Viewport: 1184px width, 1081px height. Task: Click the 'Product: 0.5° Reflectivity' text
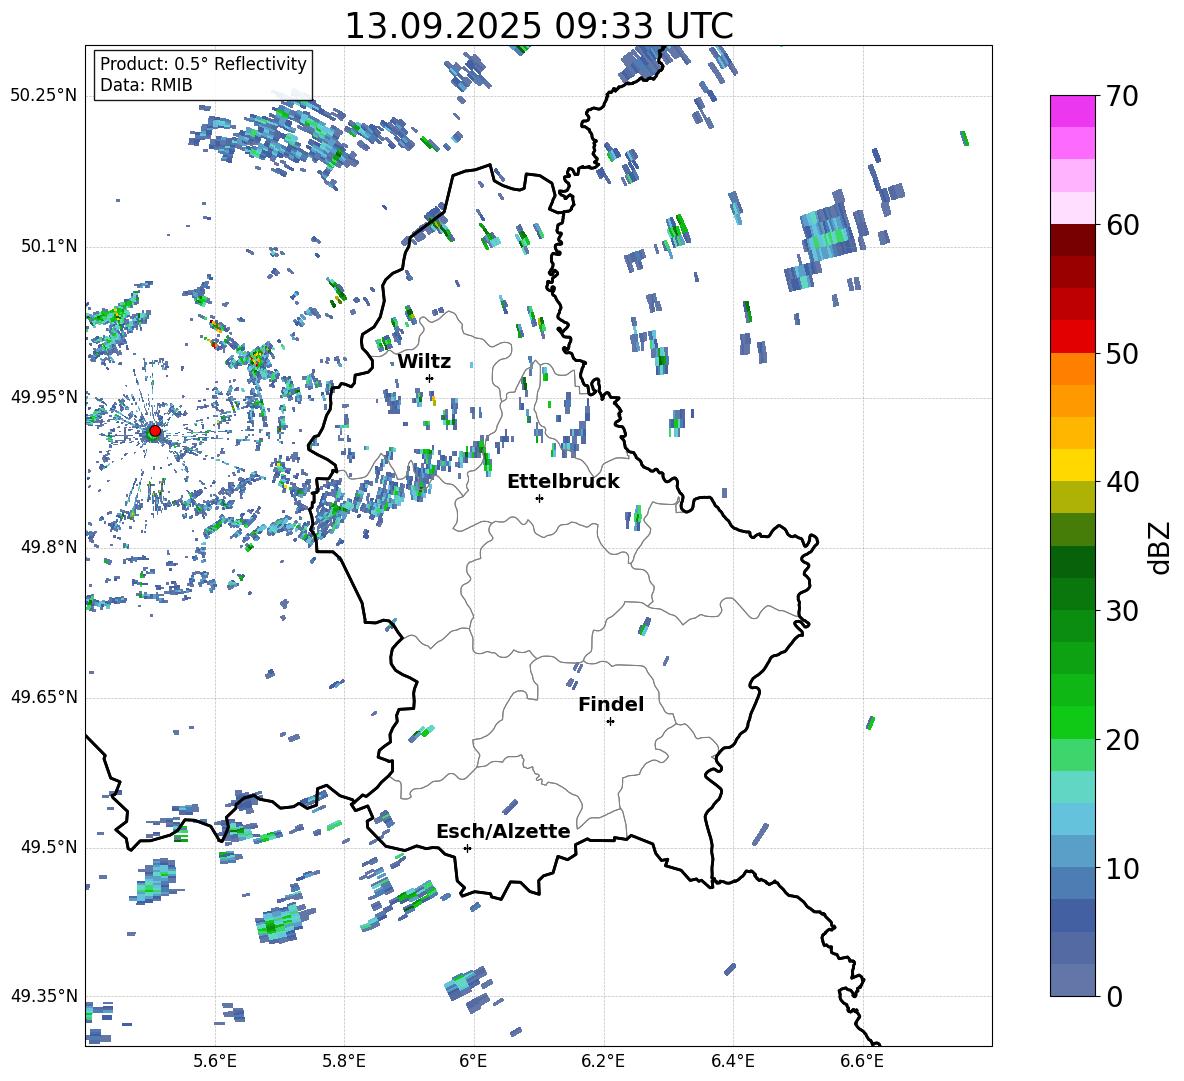click(x=203, y=64)
